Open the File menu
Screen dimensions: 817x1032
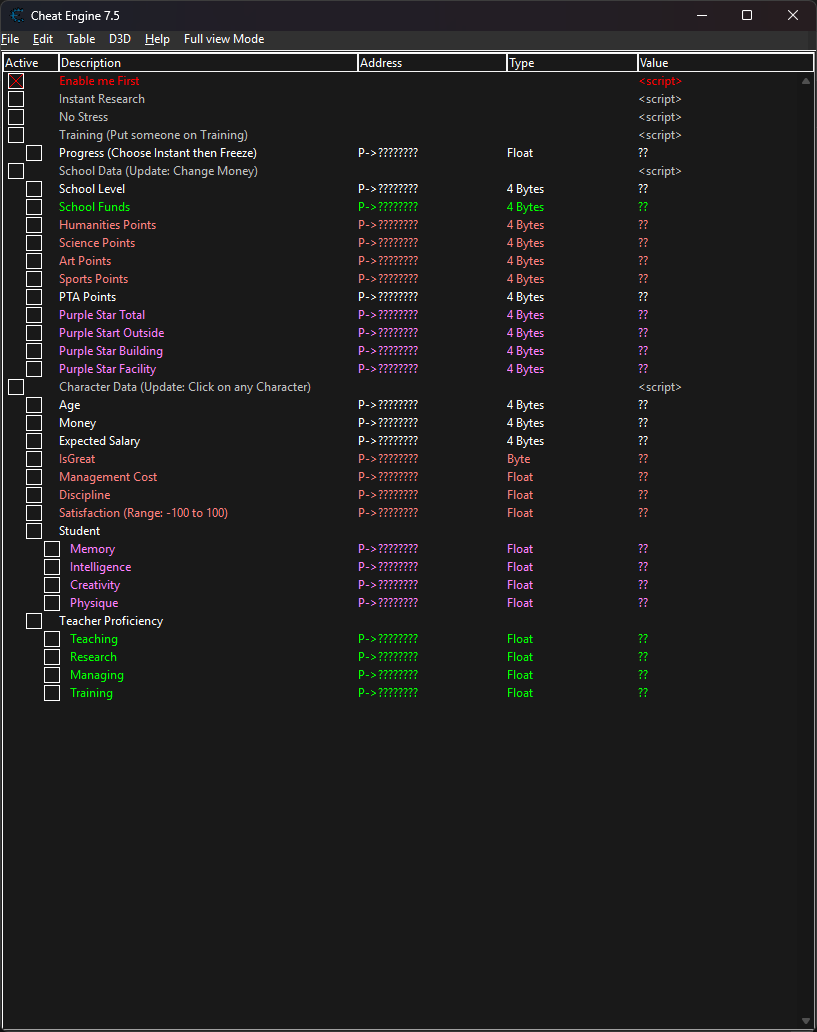tap(10, 39)
